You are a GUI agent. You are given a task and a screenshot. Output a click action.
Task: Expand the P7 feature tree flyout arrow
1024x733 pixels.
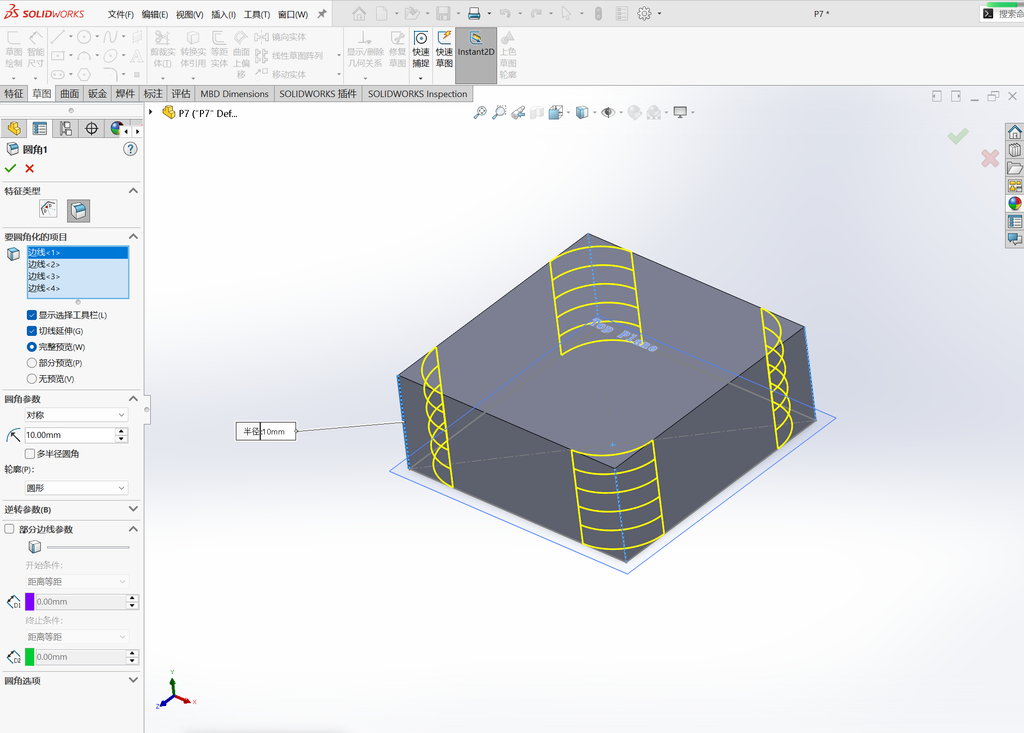[151, 112]
